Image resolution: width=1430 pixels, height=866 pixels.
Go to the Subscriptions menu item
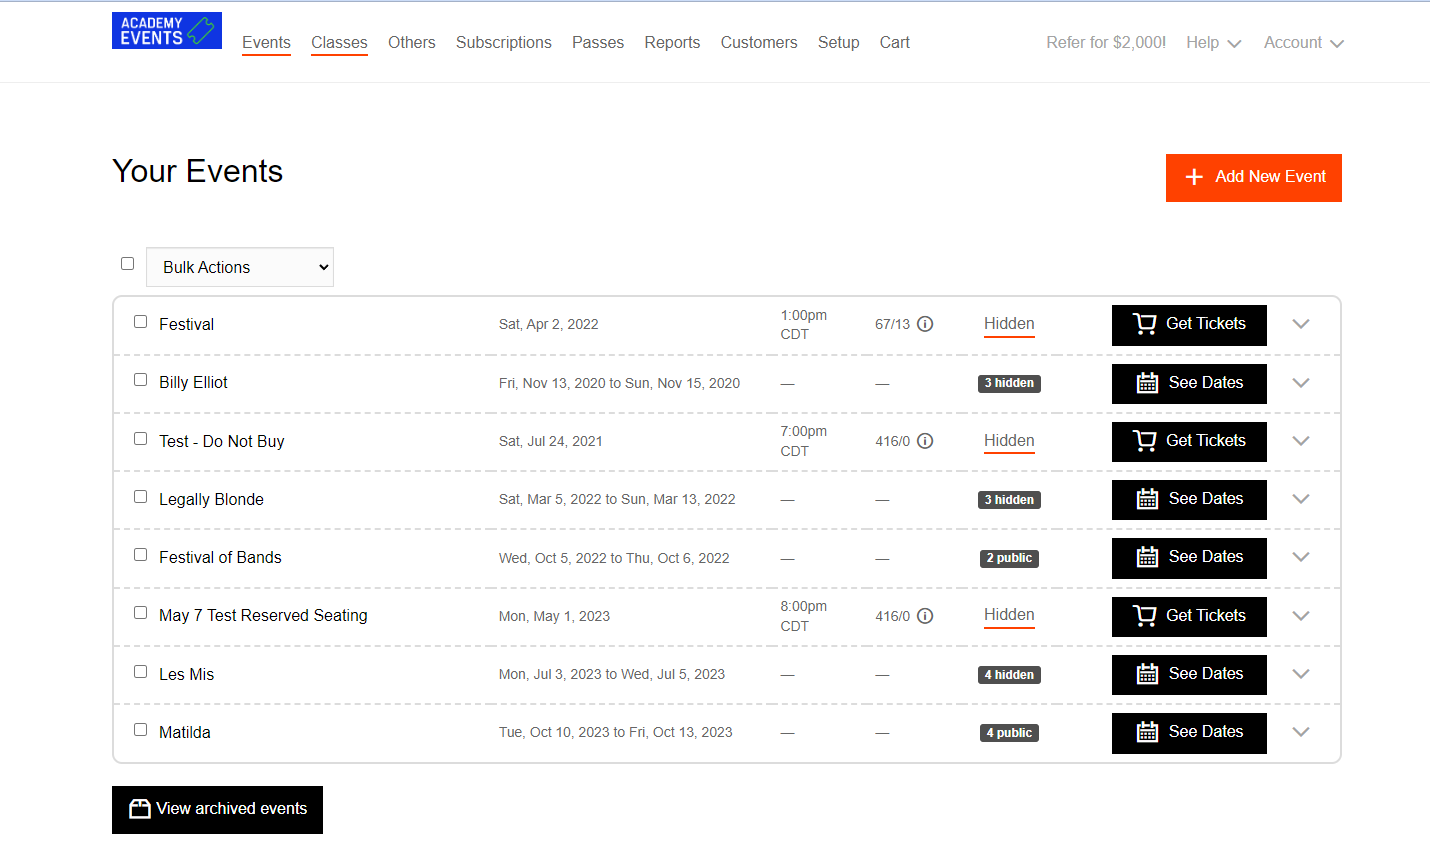pos(504,42)
